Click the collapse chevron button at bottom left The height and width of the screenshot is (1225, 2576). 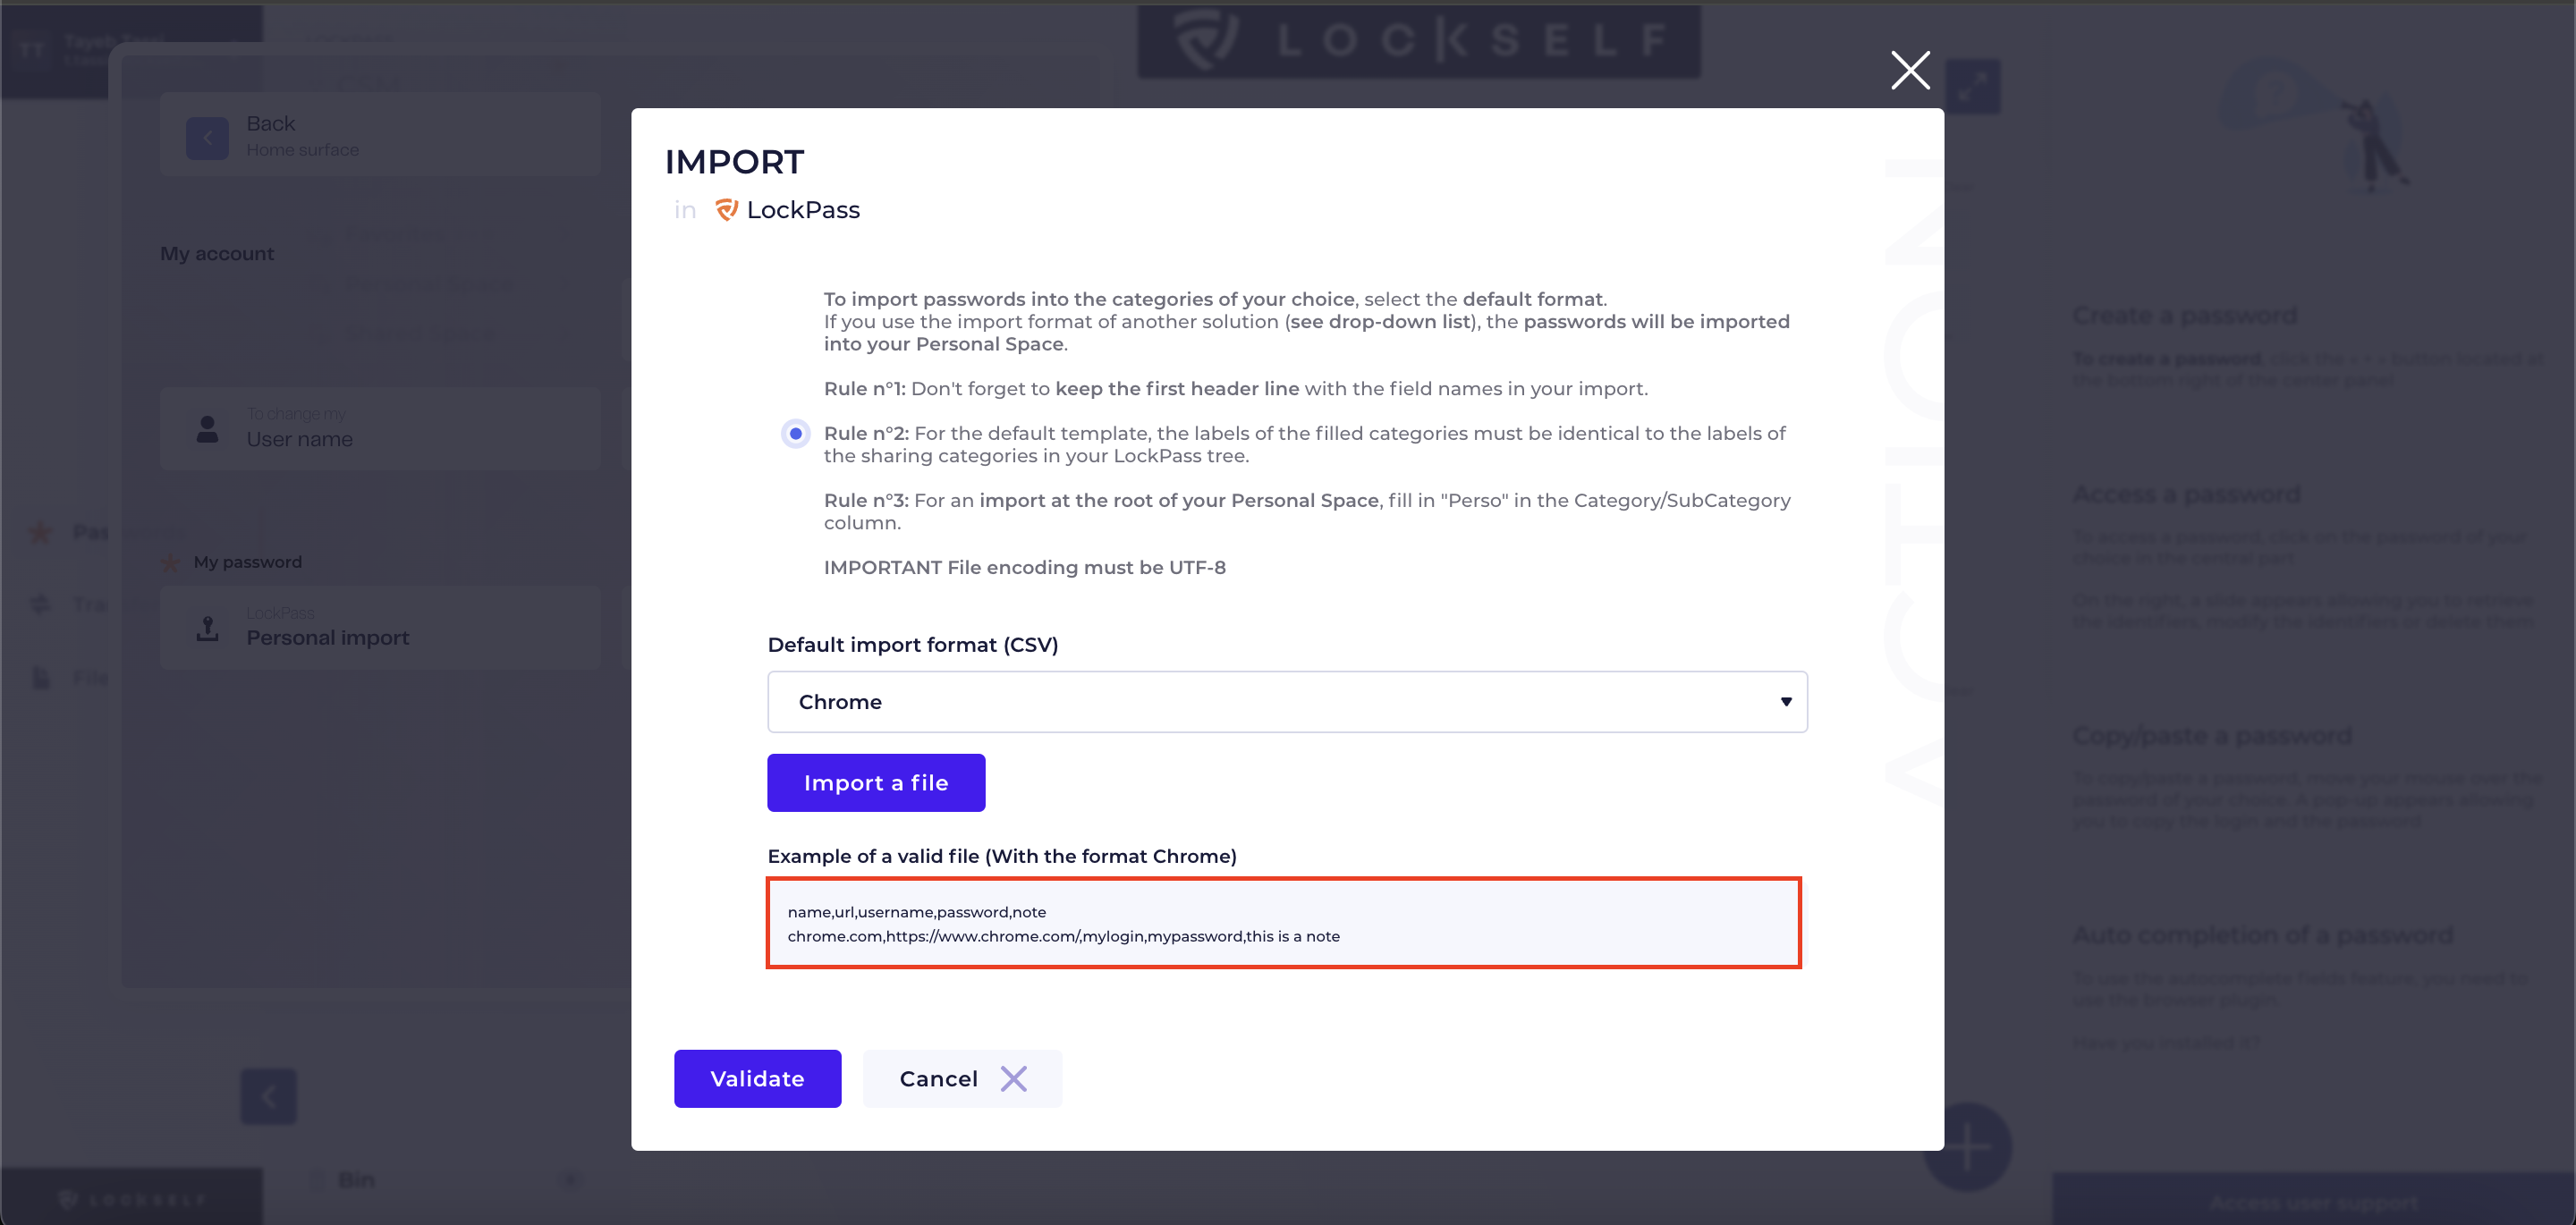(x=269, y=1096)
